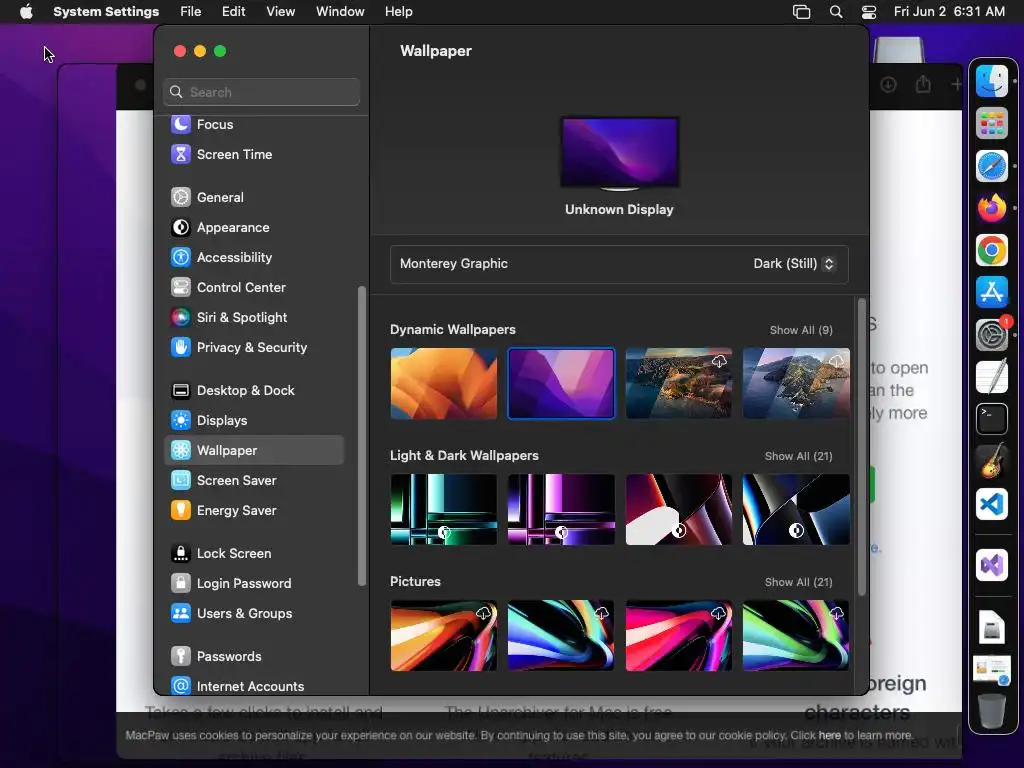Open Control Center in menu bar

[x=869, y=12]
